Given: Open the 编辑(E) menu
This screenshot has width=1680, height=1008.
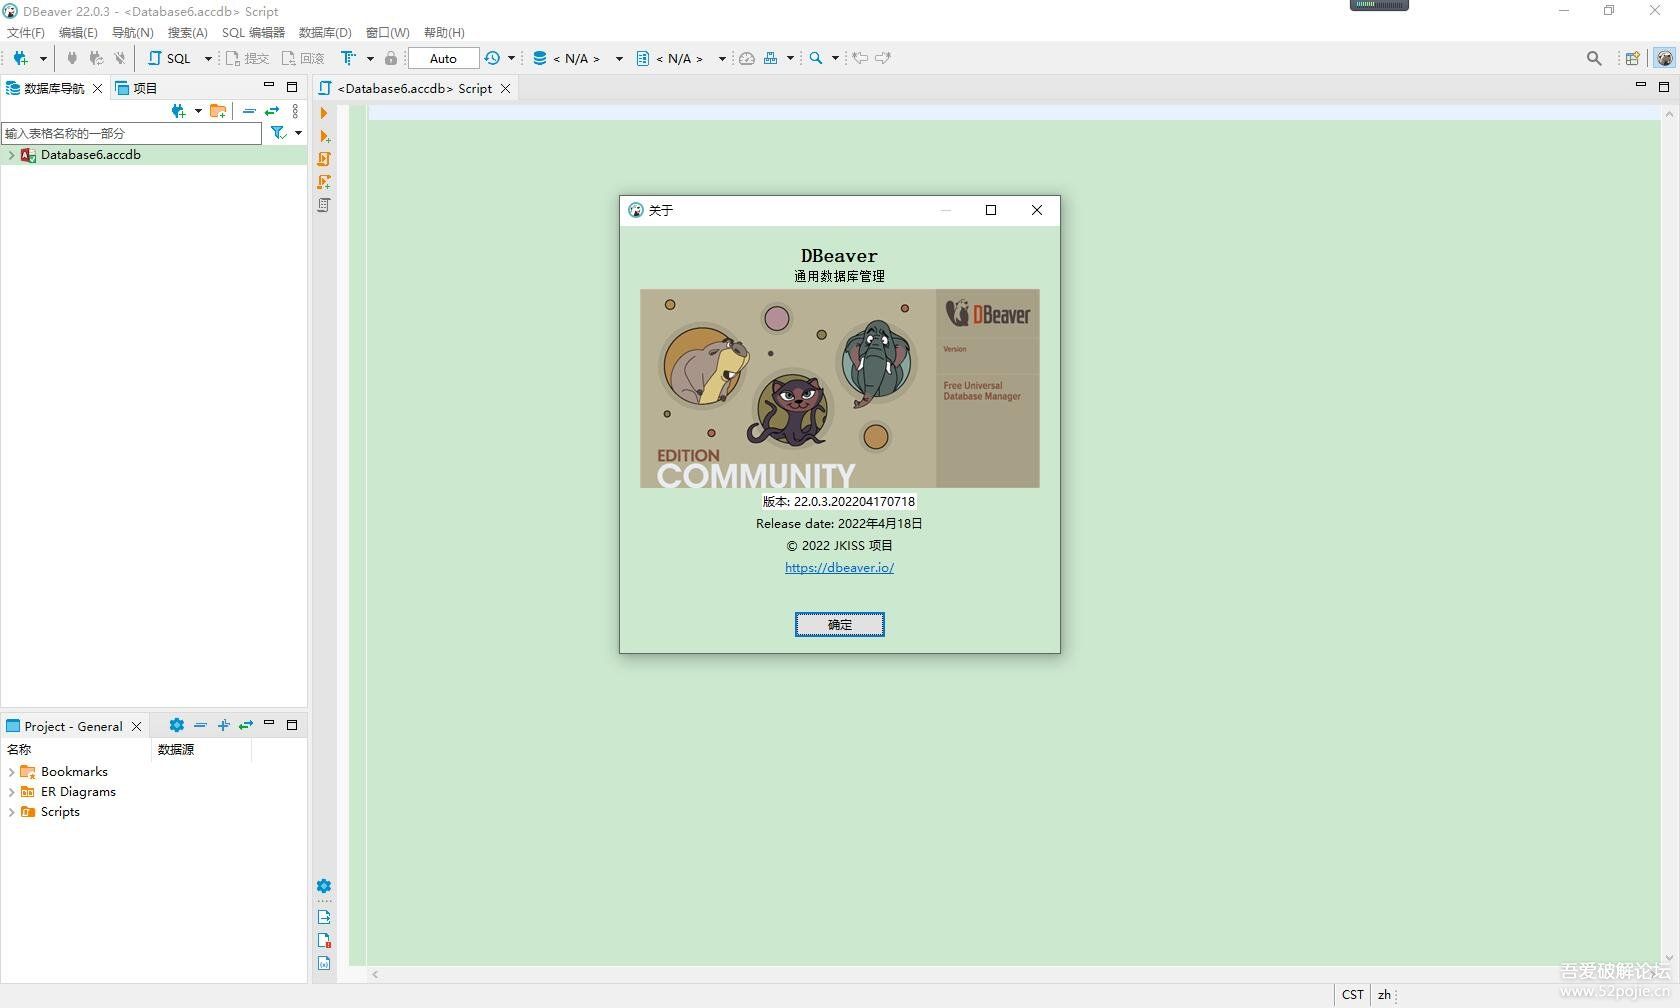Looking at the screenshot, I should tap(78, 32).
